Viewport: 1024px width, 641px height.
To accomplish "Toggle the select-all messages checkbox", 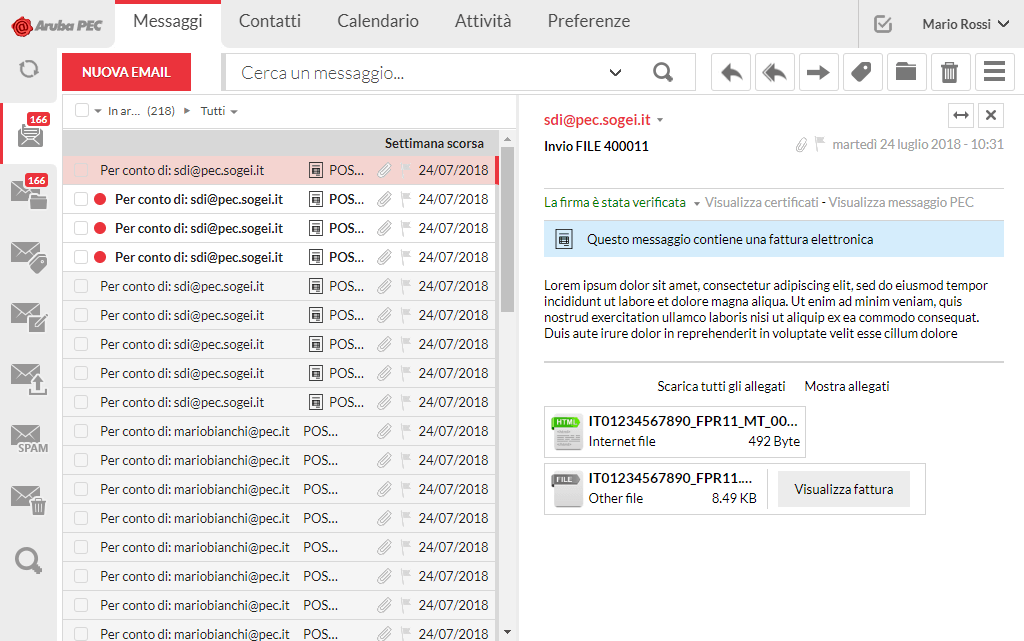I will [x=82, y=111].
